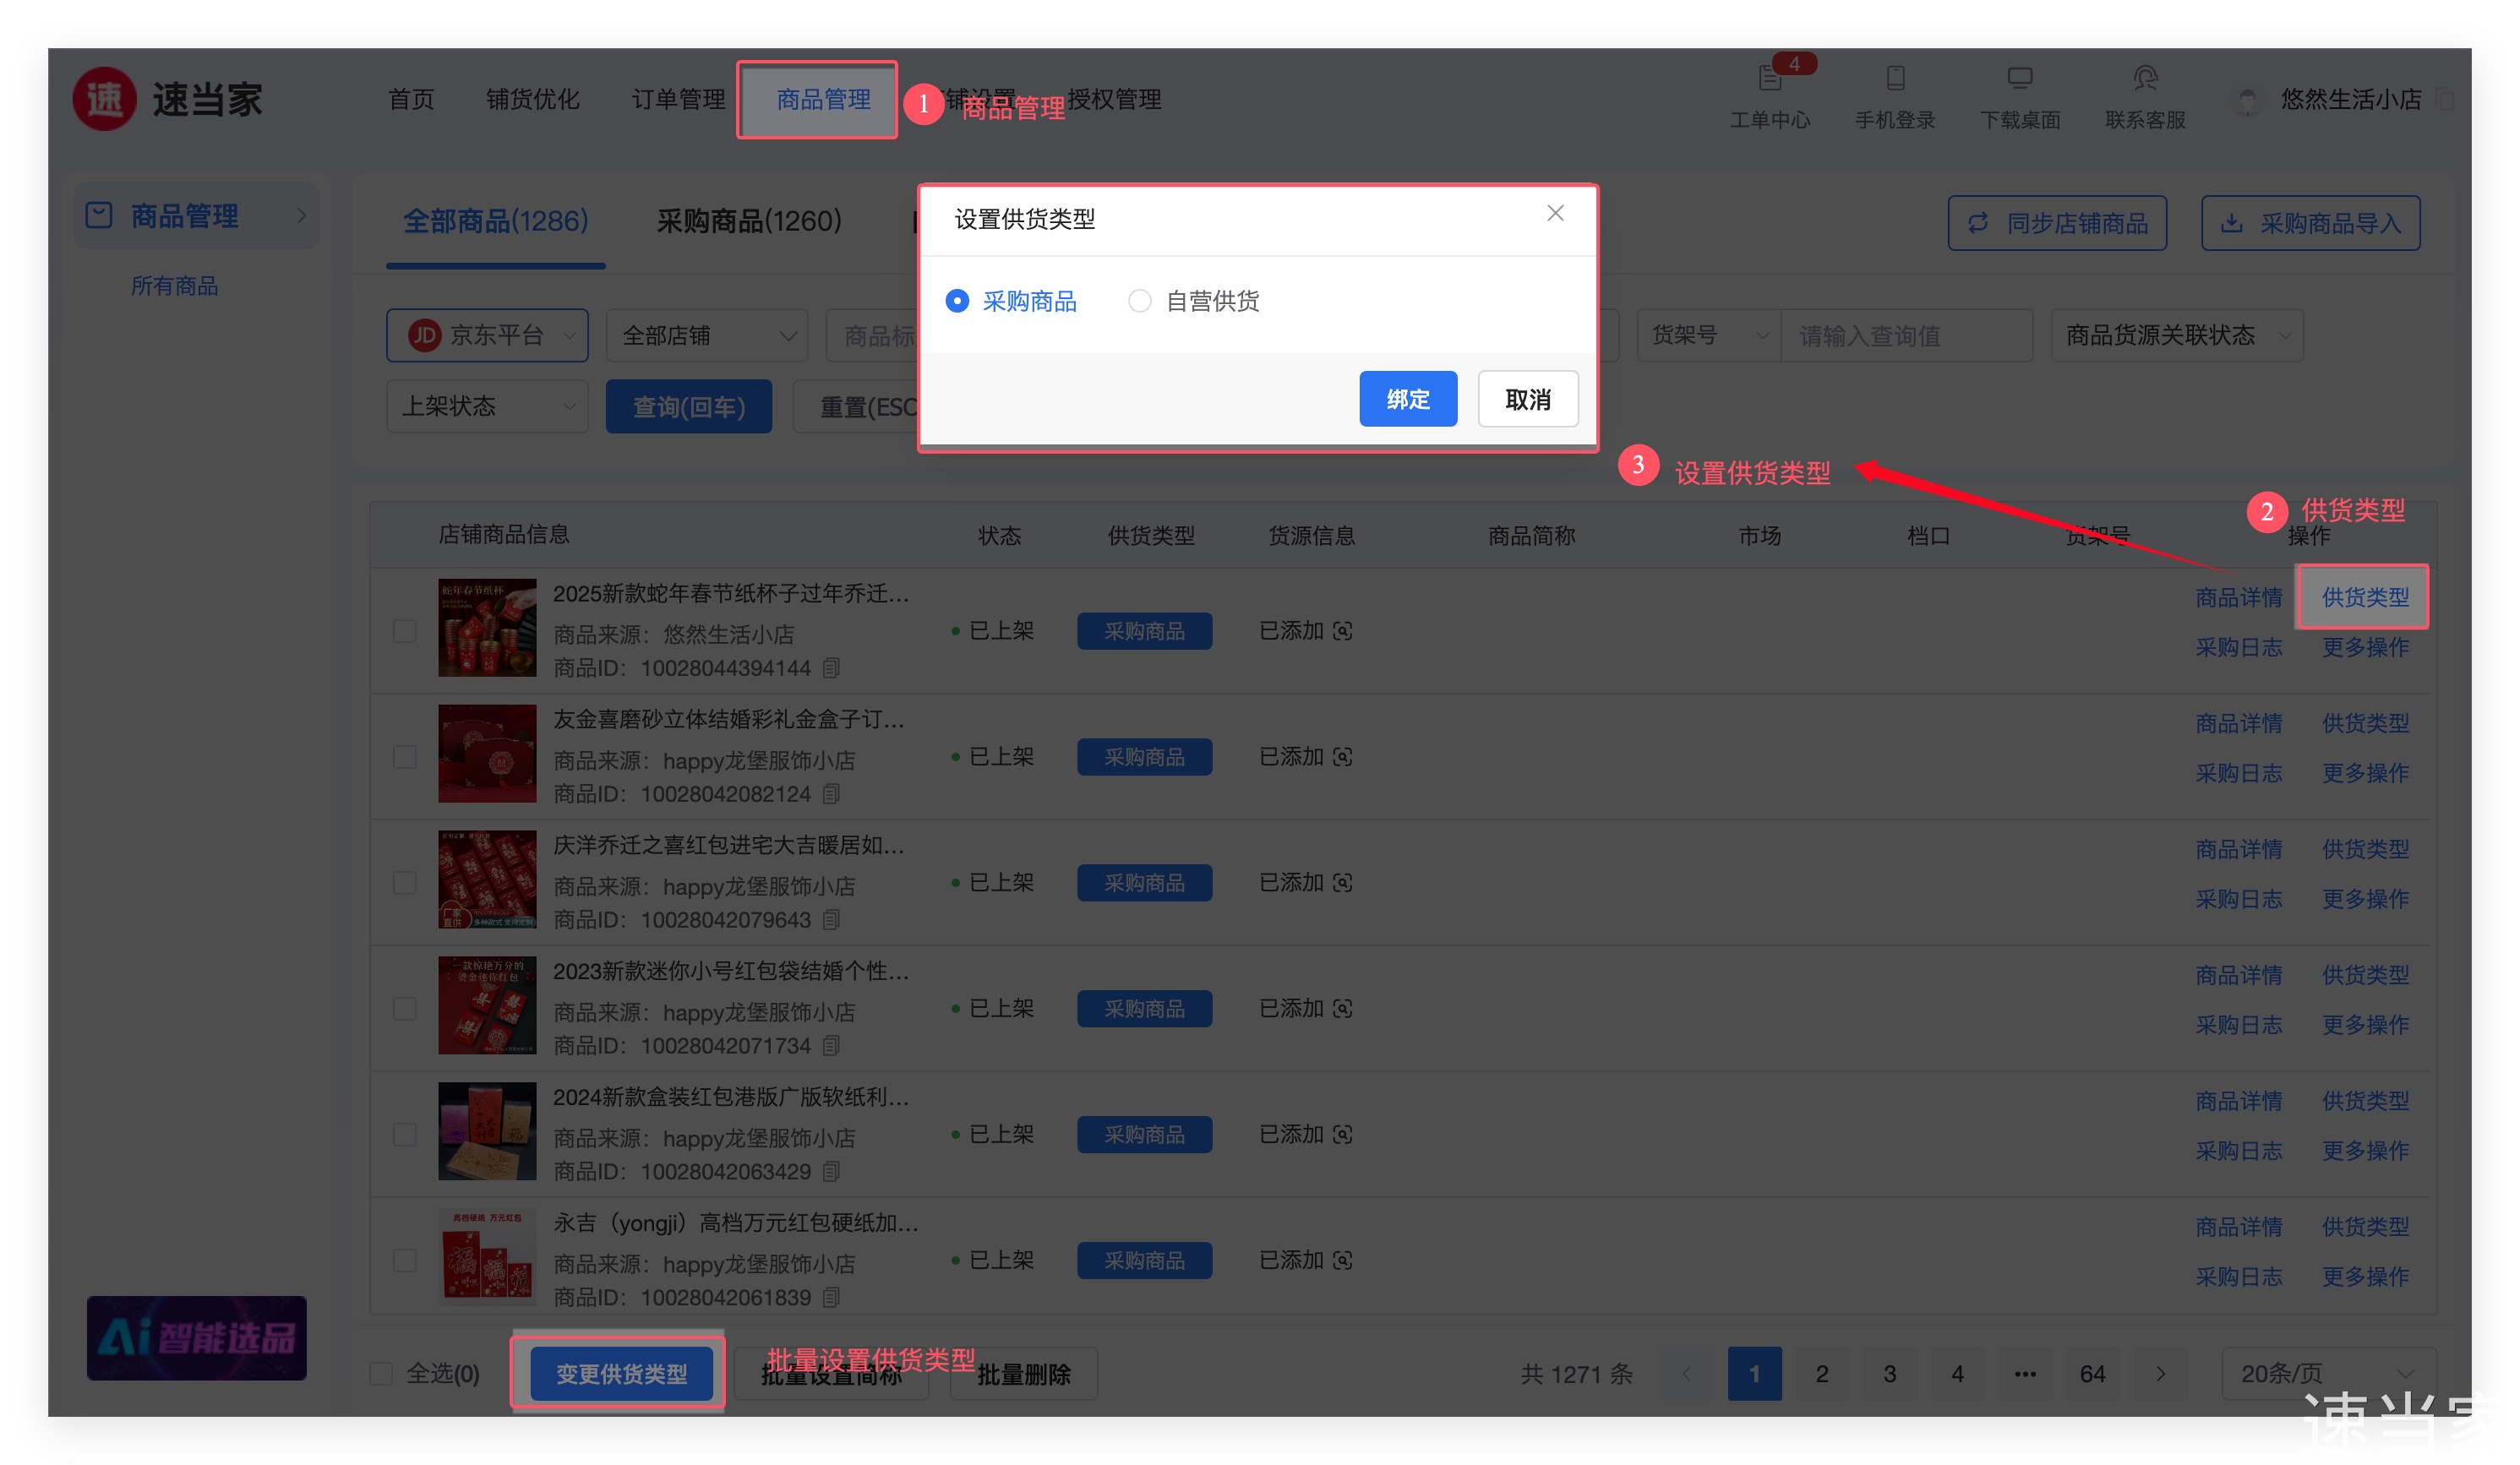
Task: Click the 取消 button in dialog
Action: (1527, 399)
